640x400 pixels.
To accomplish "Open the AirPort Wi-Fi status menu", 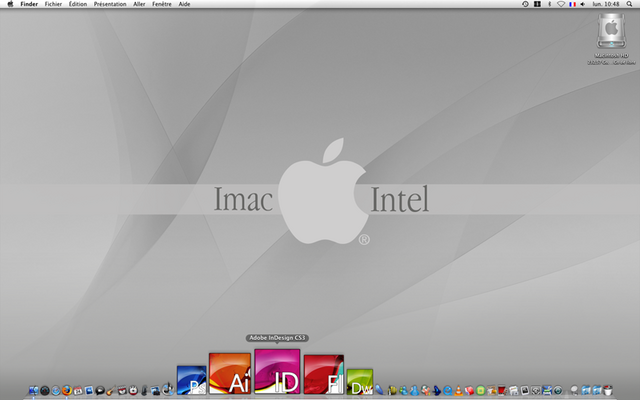I will [561, 4].
